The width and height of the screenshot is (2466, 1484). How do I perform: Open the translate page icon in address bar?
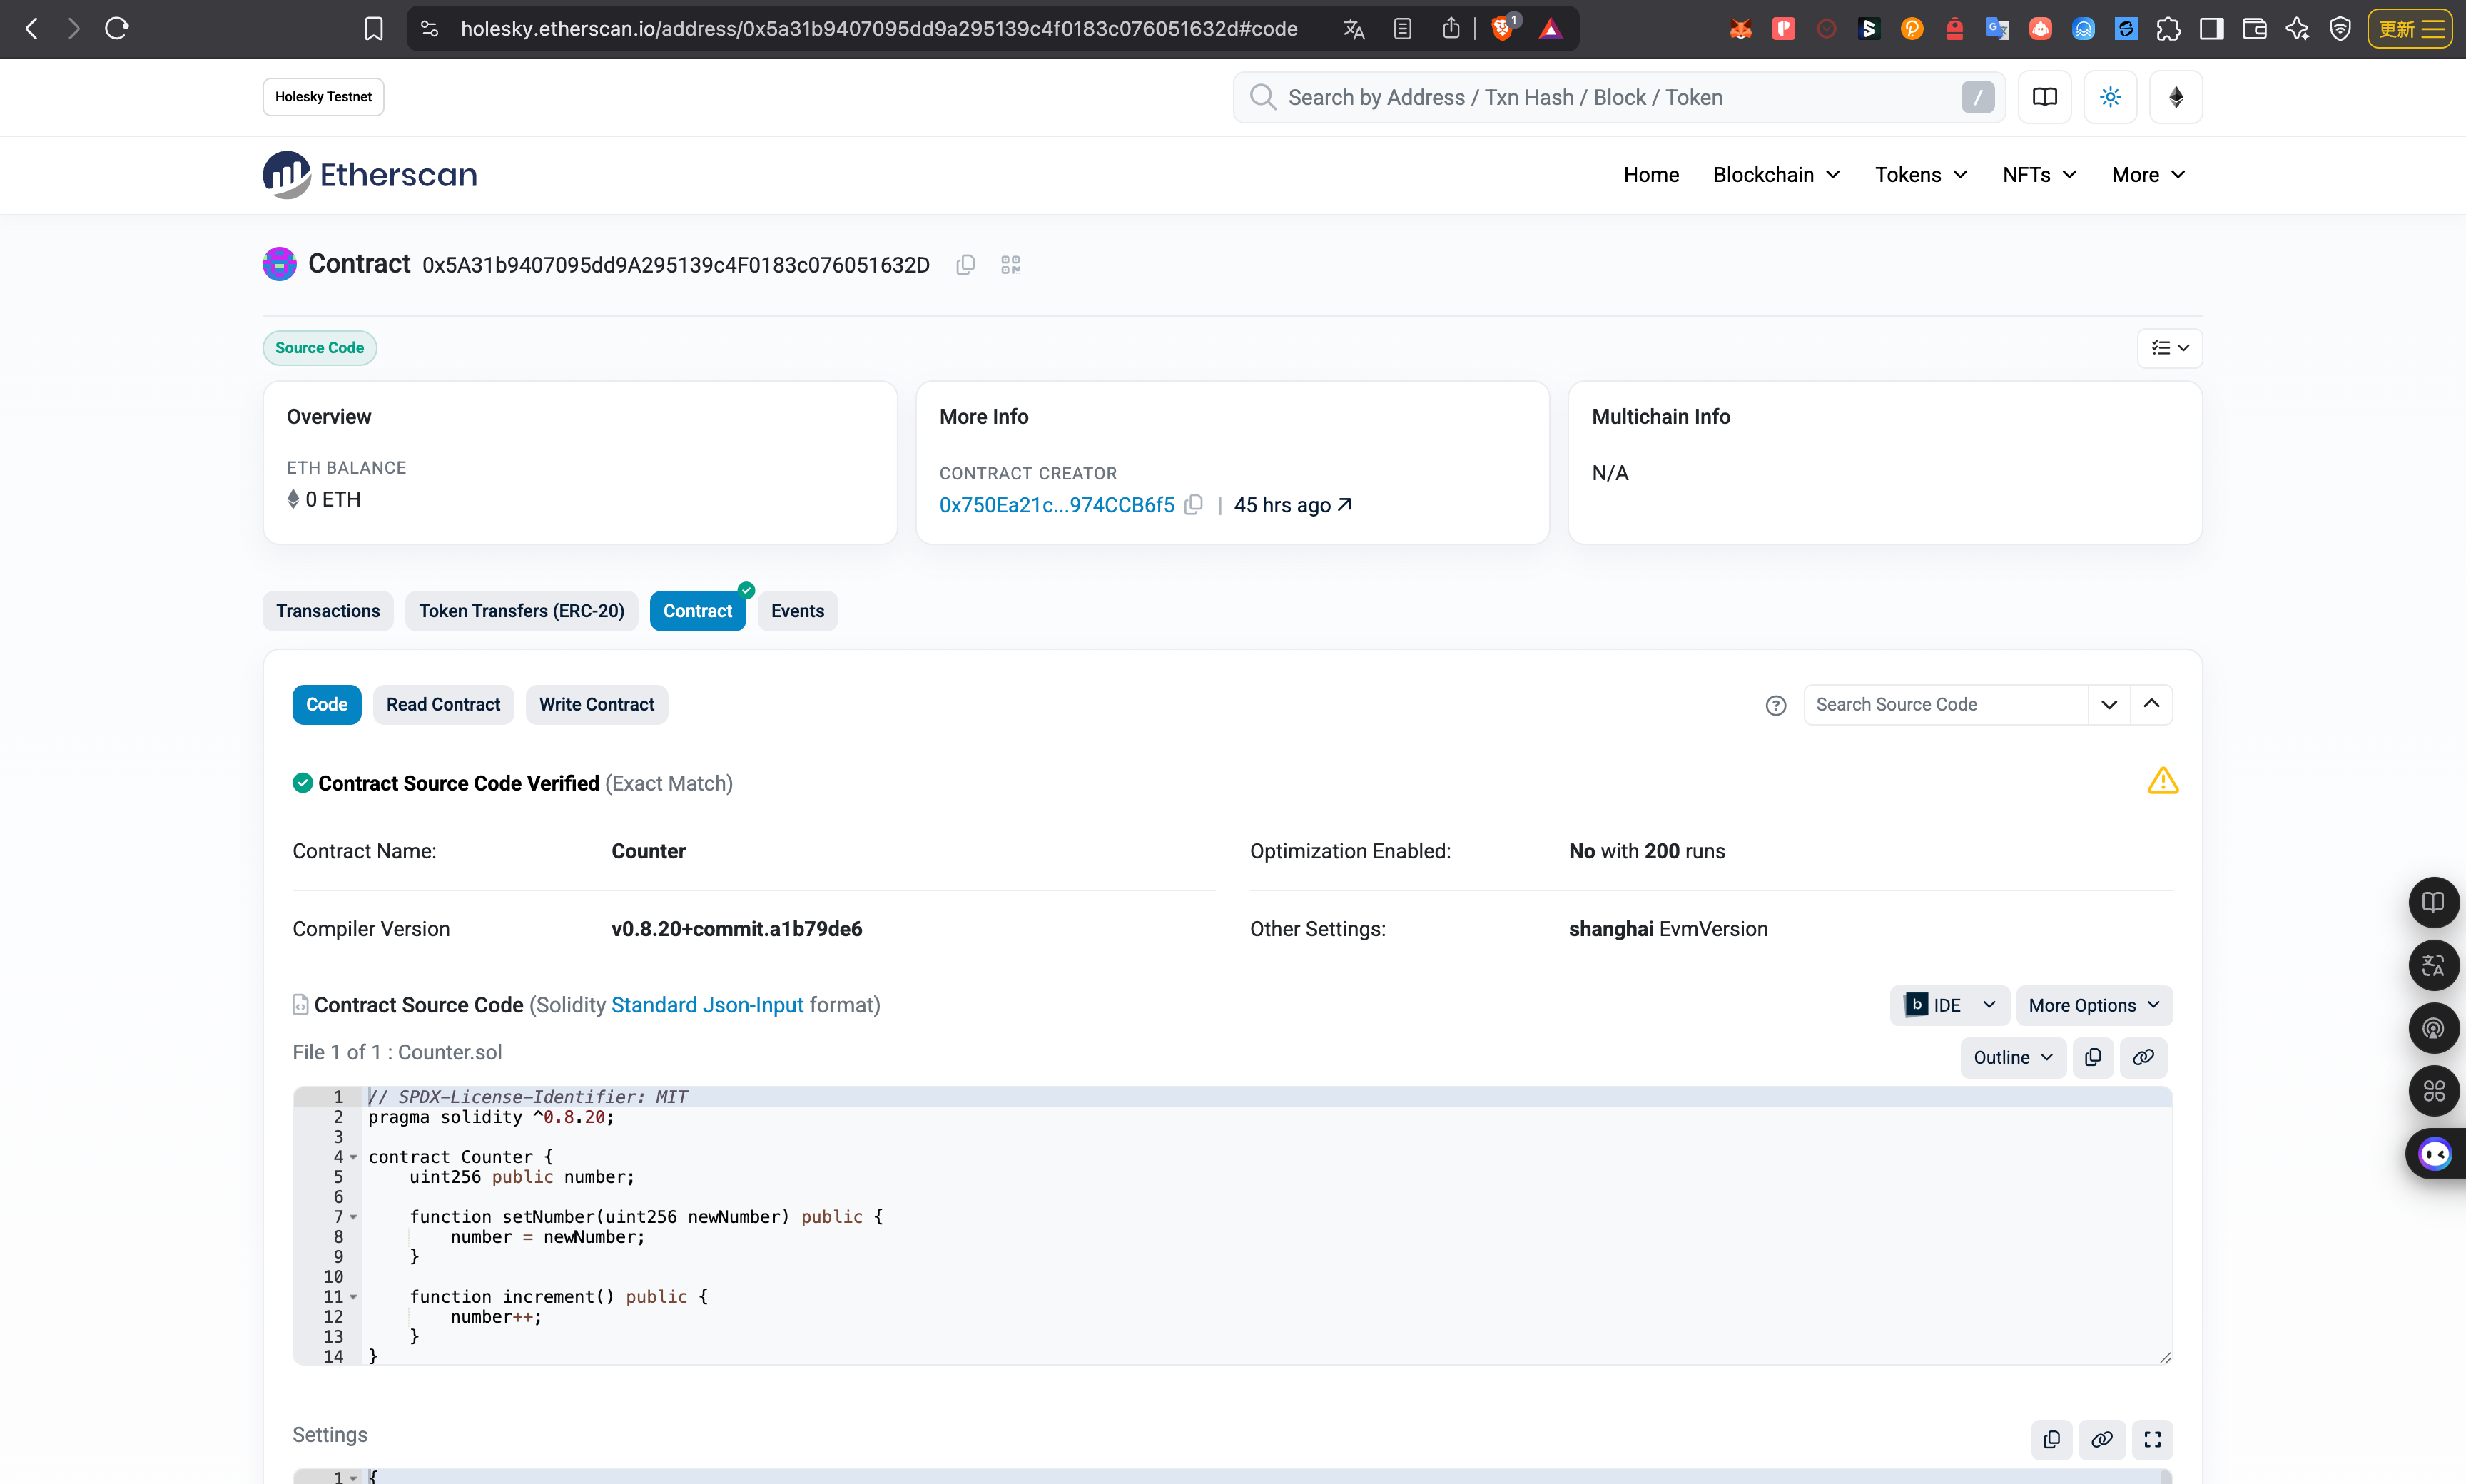click(1354, 29)
